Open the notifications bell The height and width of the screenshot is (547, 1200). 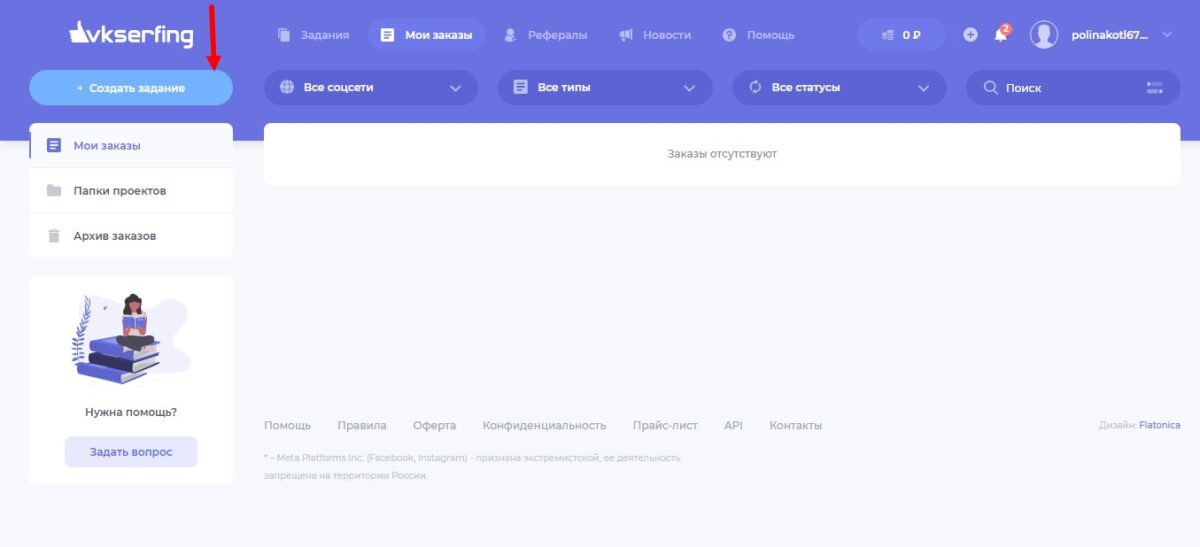coord(1000,35)
